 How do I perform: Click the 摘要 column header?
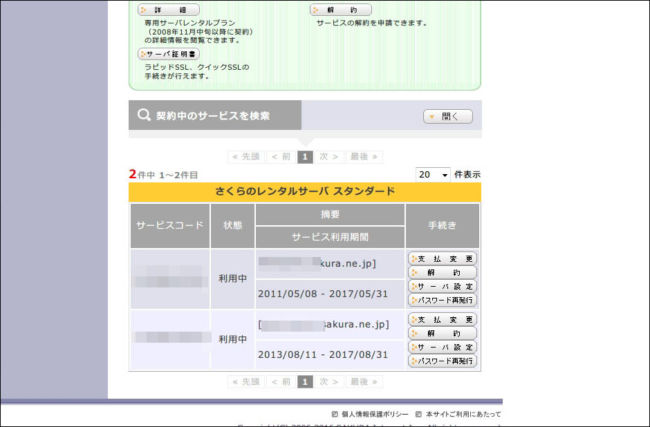tap(330, 214)
